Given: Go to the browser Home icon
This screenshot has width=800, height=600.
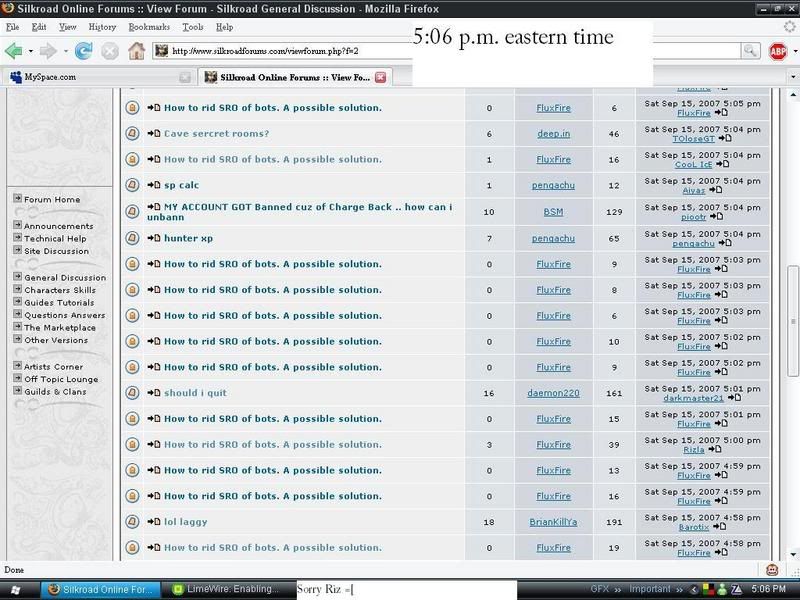Looking at the screenshot, I should (136, 51).
